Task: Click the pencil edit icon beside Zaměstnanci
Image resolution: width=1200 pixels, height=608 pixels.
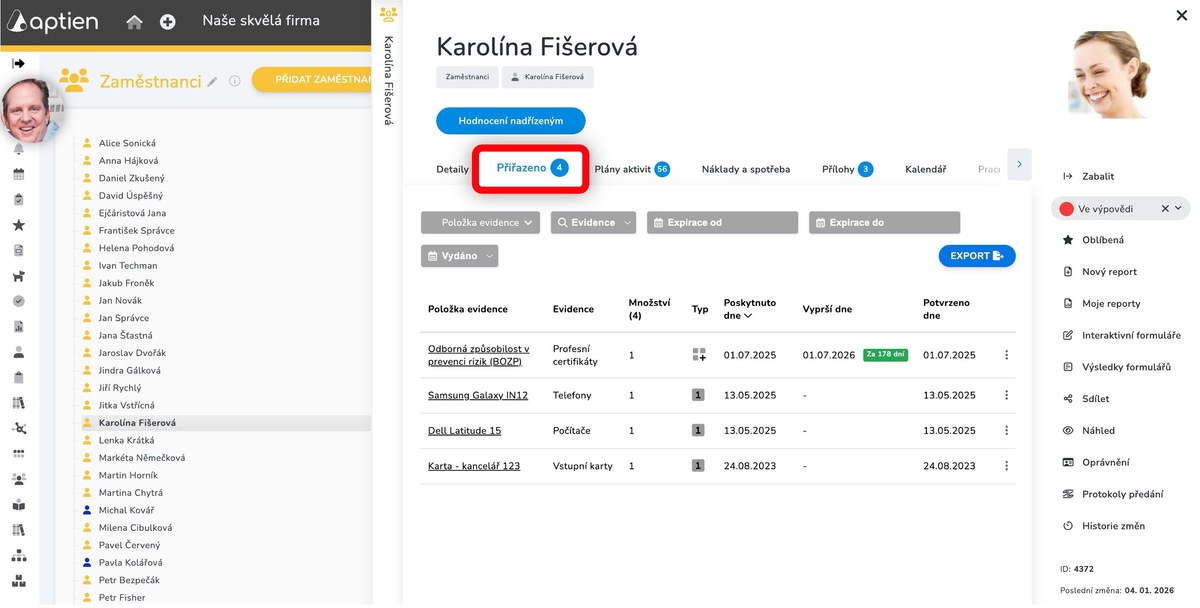Action: (212, 82)
